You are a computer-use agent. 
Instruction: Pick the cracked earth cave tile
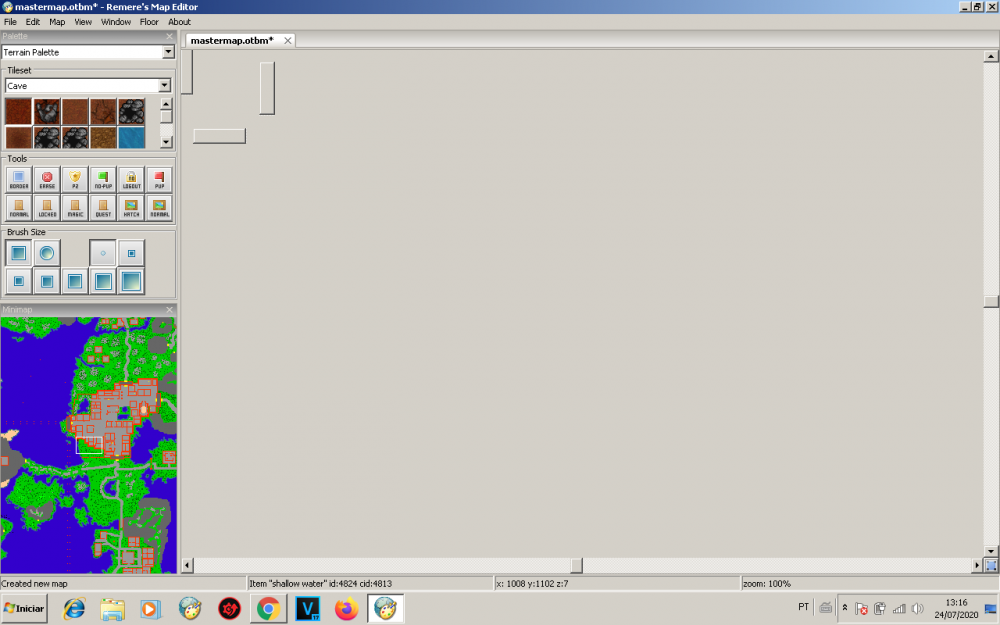tap(103, 111)
